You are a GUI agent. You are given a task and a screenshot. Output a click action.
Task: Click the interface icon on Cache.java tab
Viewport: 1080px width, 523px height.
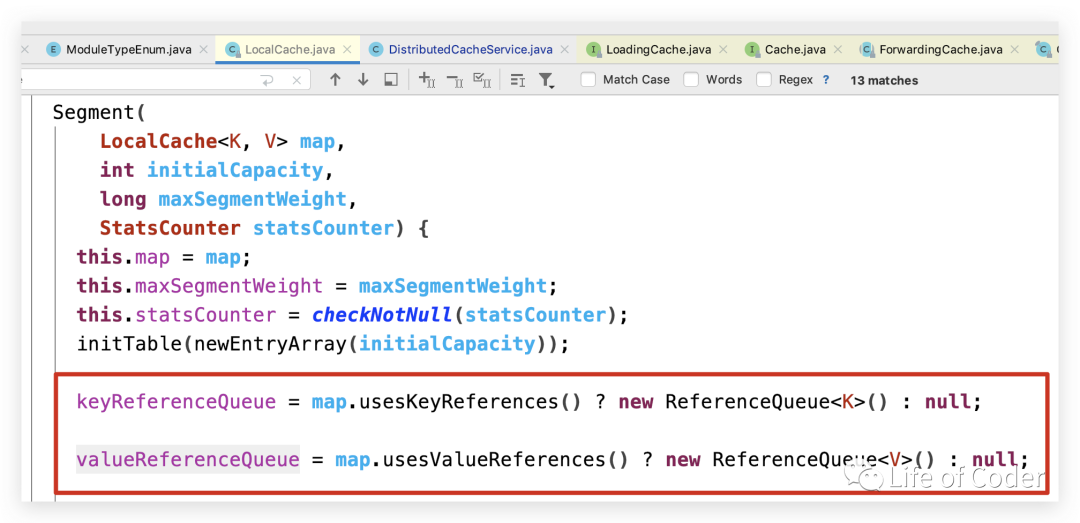(x=752, y=50)
